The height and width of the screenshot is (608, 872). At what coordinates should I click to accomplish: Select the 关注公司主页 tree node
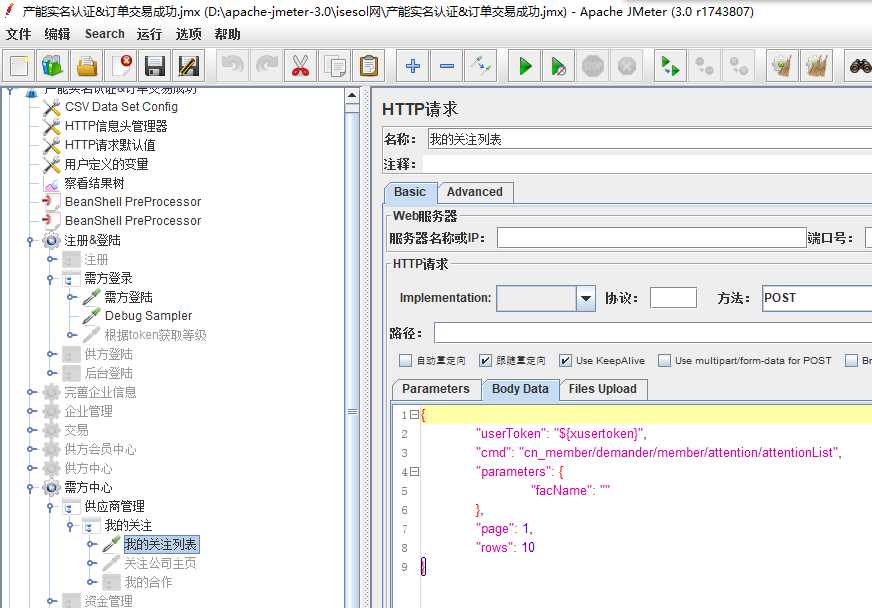(x=160, y=563)
